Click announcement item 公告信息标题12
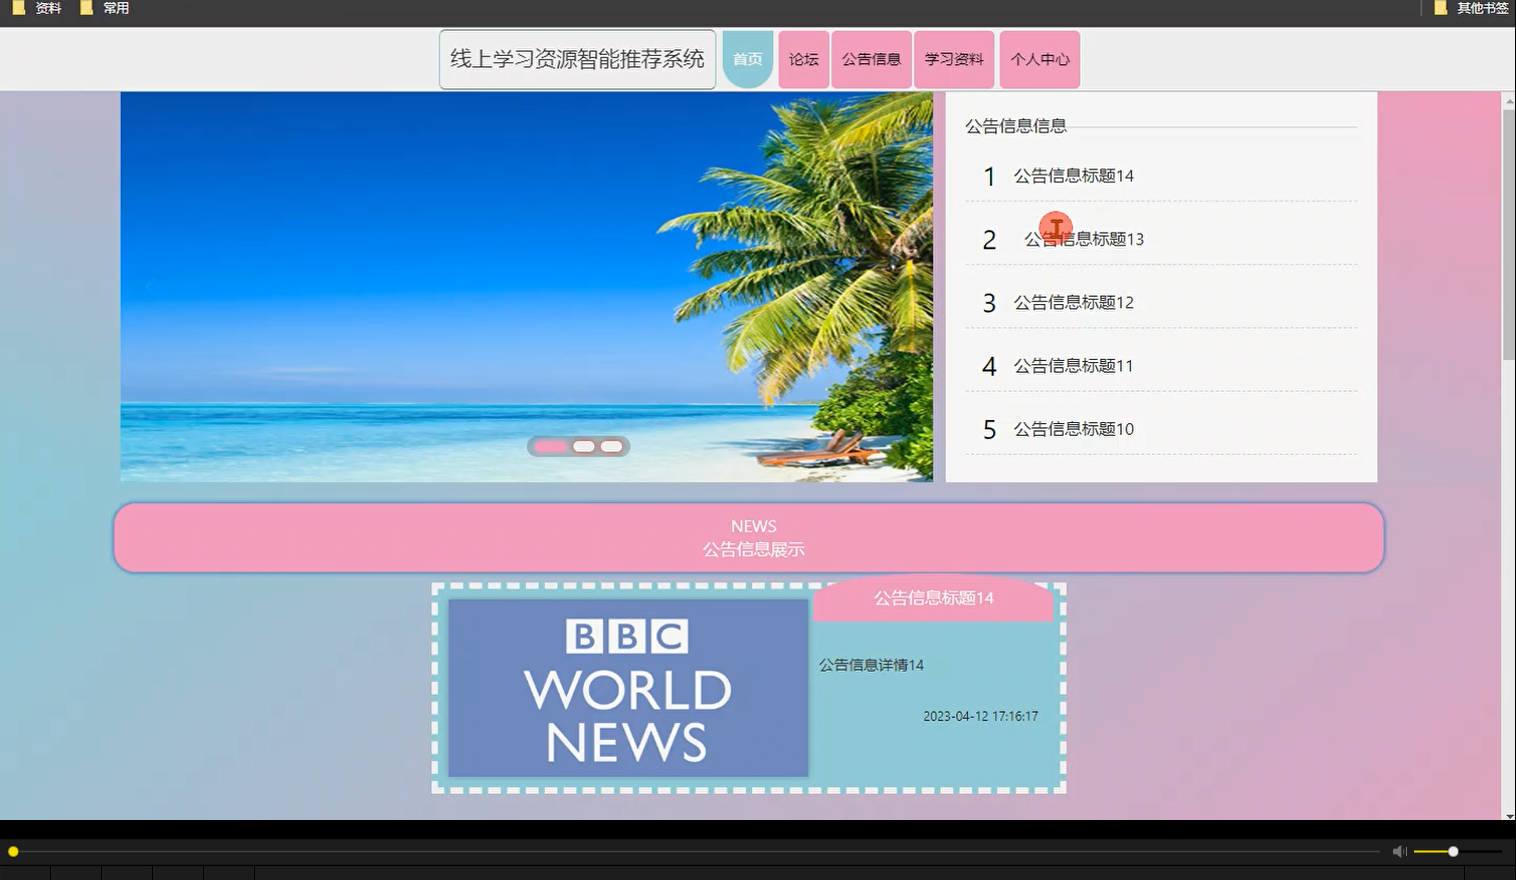This screenshot has height=880, width=1516. [1073, 302]
